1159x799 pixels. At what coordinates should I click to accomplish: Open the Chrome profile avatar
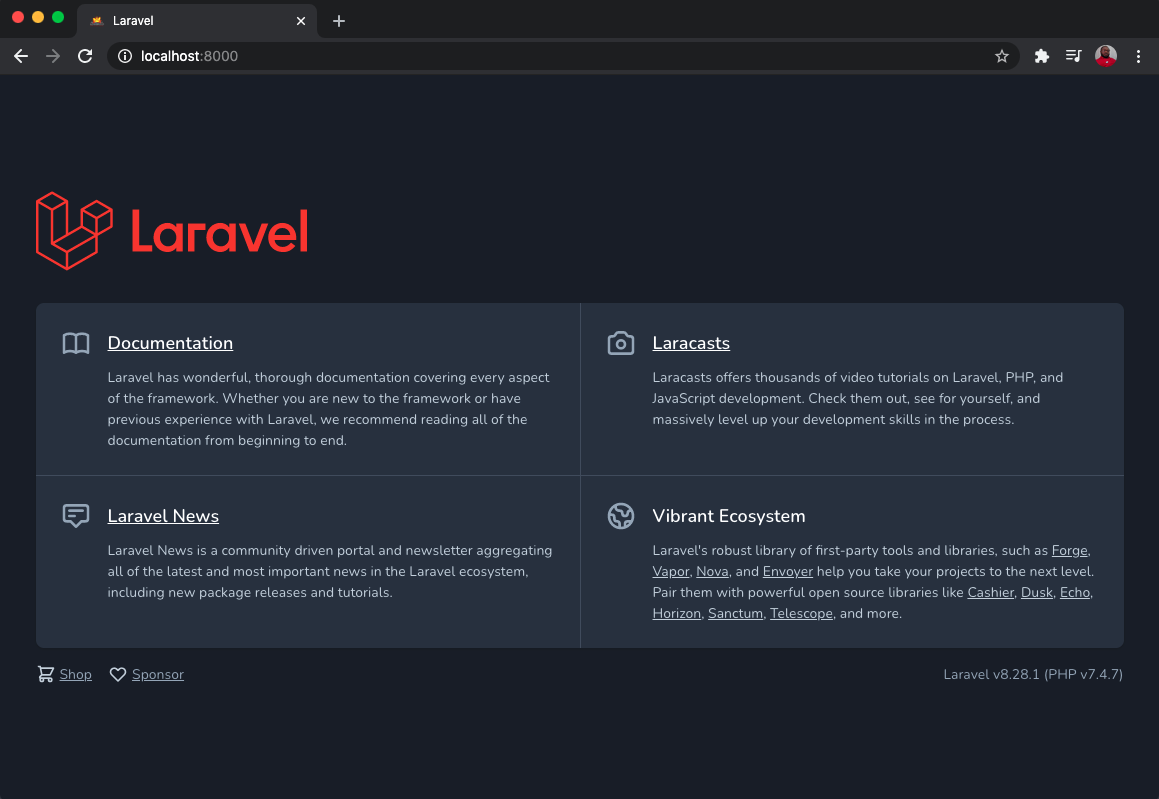point(1106,56)
